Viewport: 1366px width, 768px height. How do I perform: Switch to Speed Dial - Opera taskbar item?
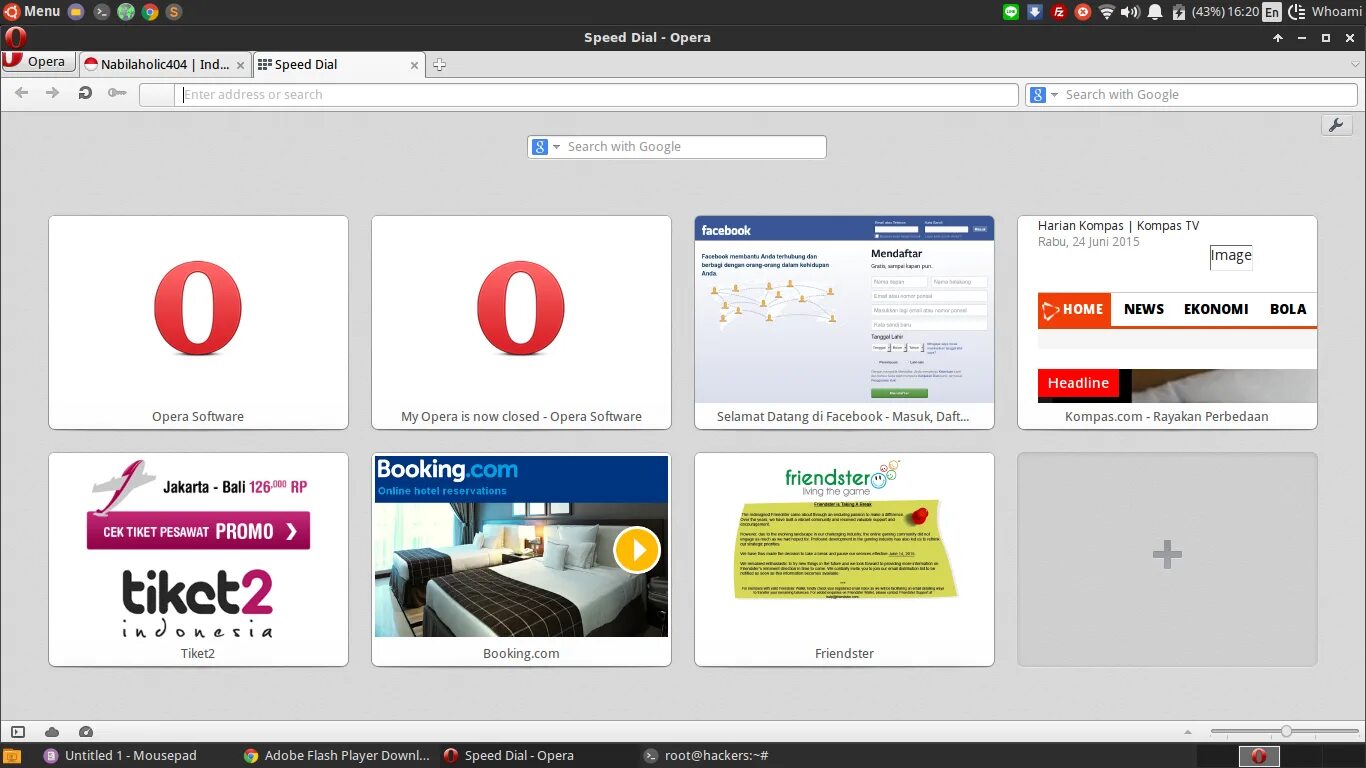tap(509, 756)
